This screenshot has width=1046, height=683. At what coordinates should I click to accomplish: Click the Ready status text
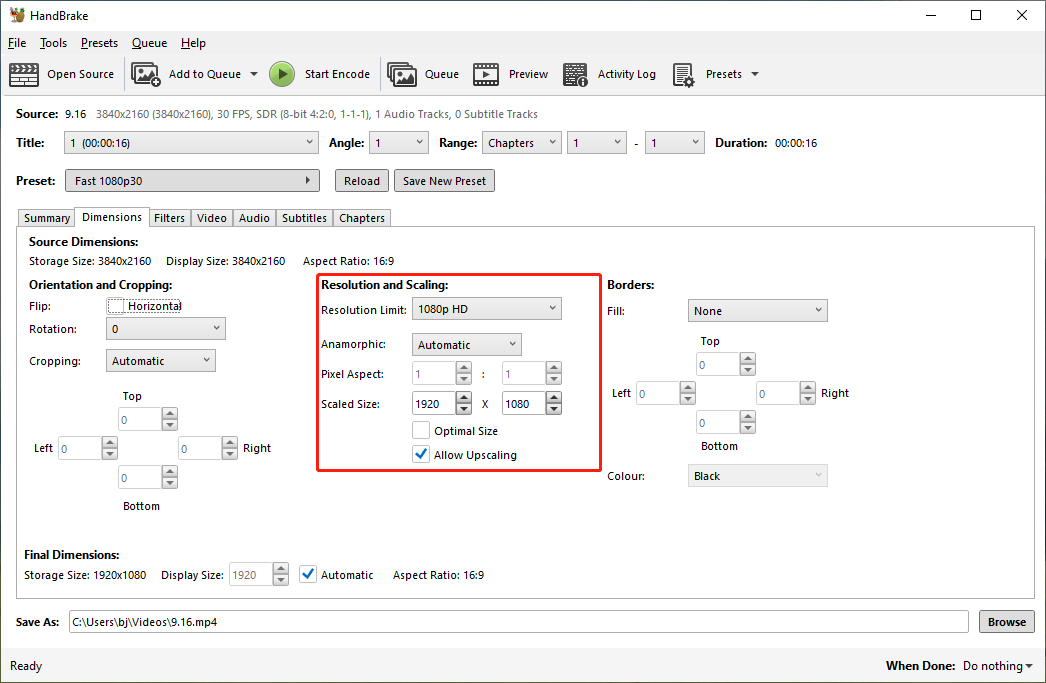pyautogui.click(x=26, y=666)
